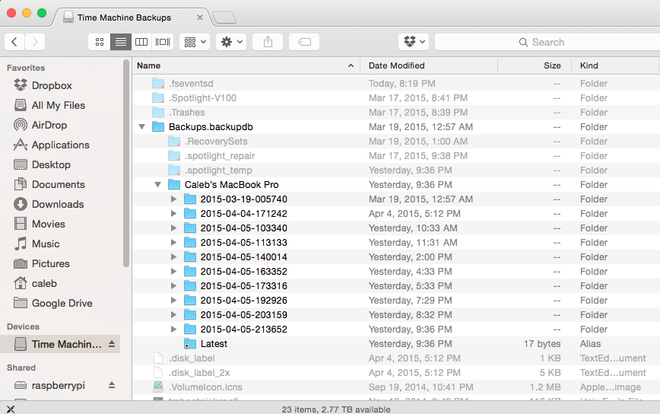Open the item arrangement dropdown
The image size is (660, 414).
click(195, 42)
